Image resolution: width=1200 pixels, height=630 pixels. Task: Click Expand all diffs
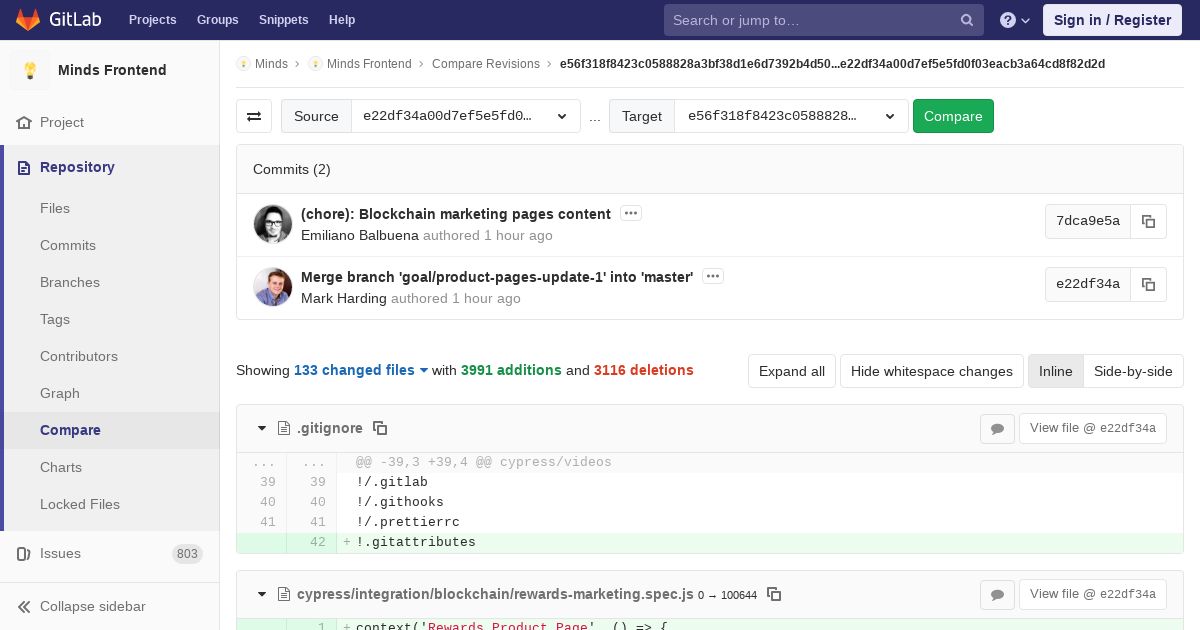coord(792,371)
